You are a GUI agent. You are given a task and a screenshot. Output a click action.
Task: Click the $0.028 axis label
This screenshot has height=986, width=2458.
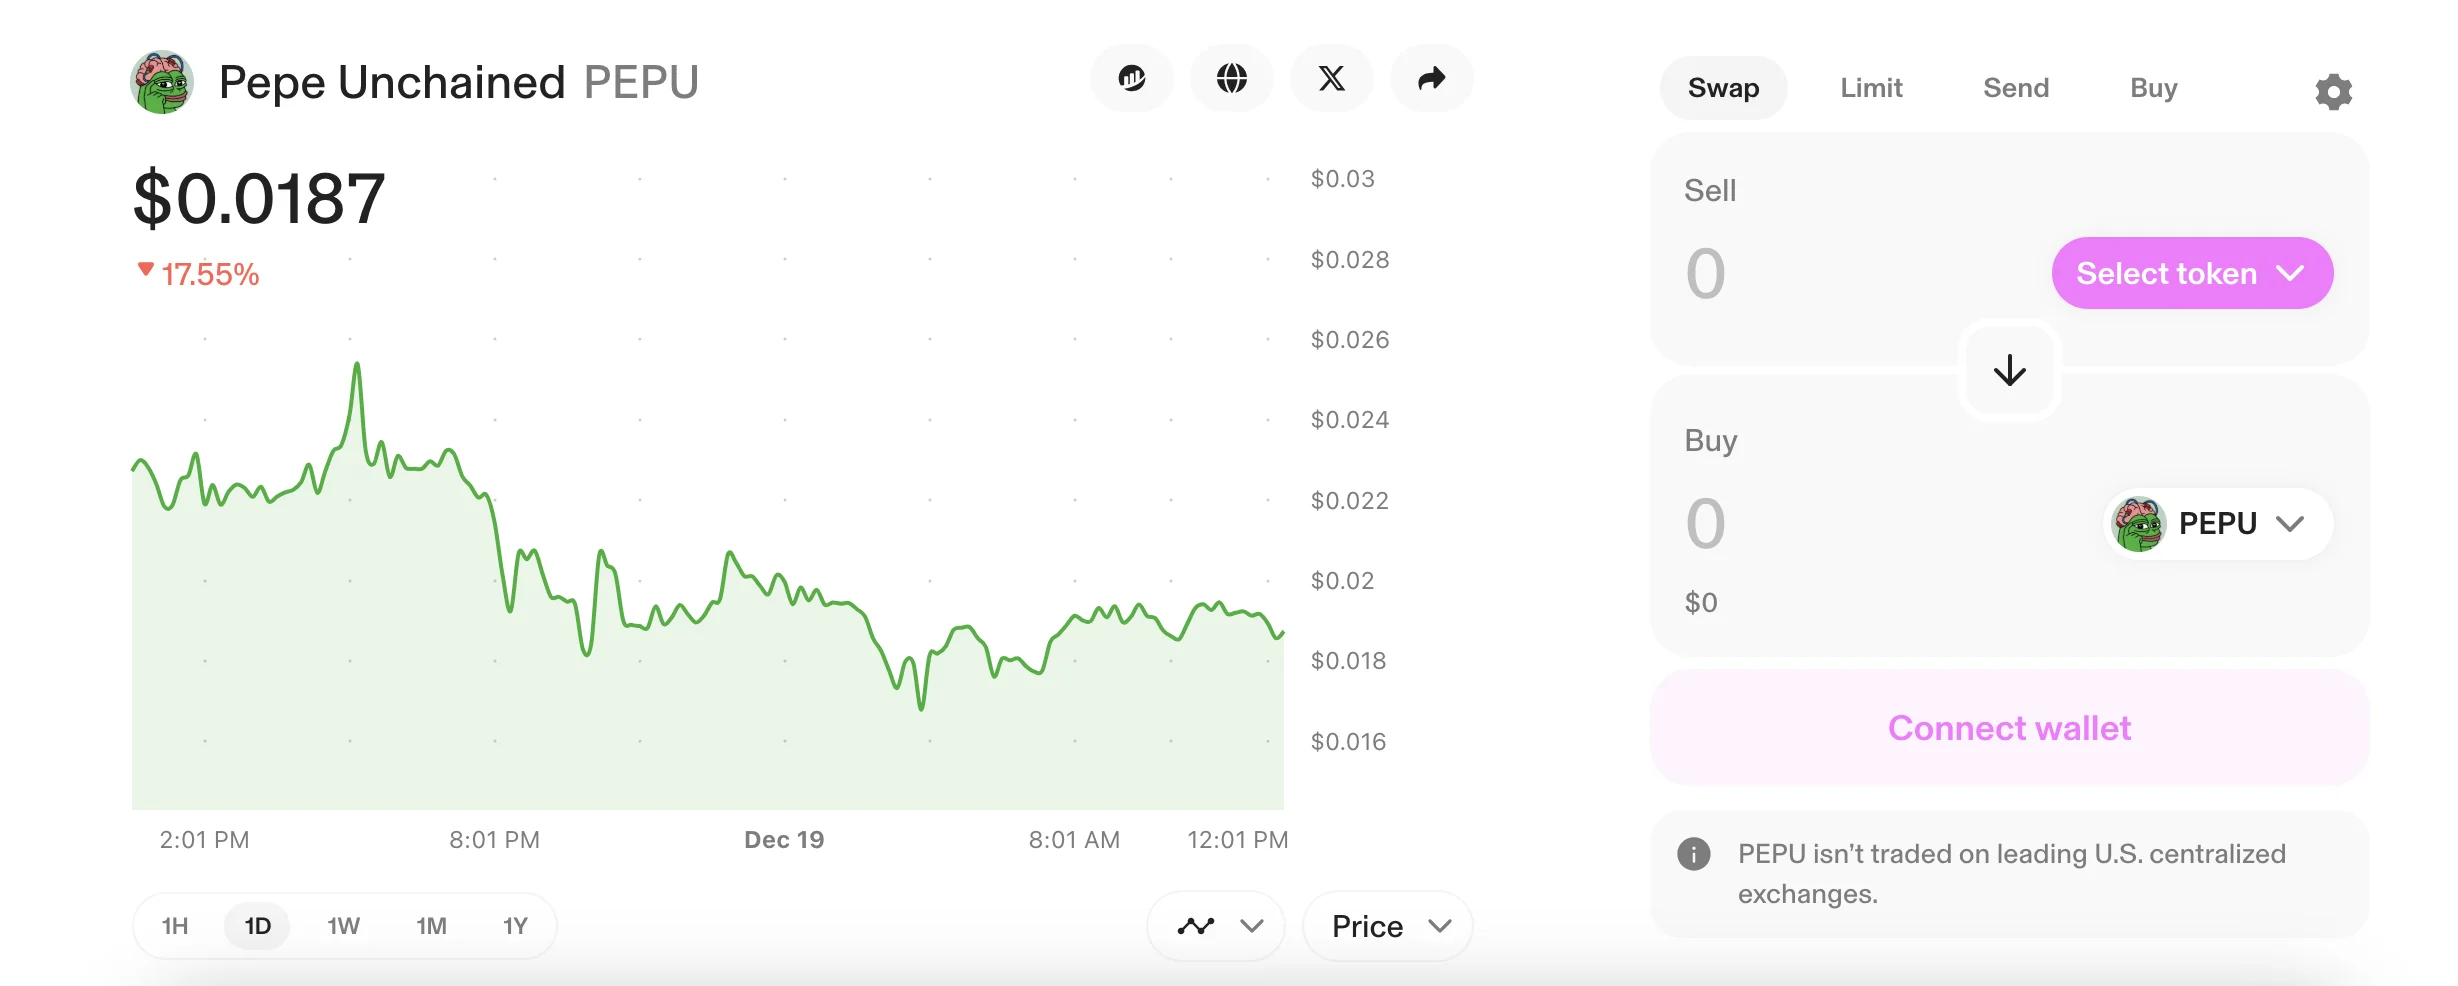pyautogui.click(x=1350, y=260)
